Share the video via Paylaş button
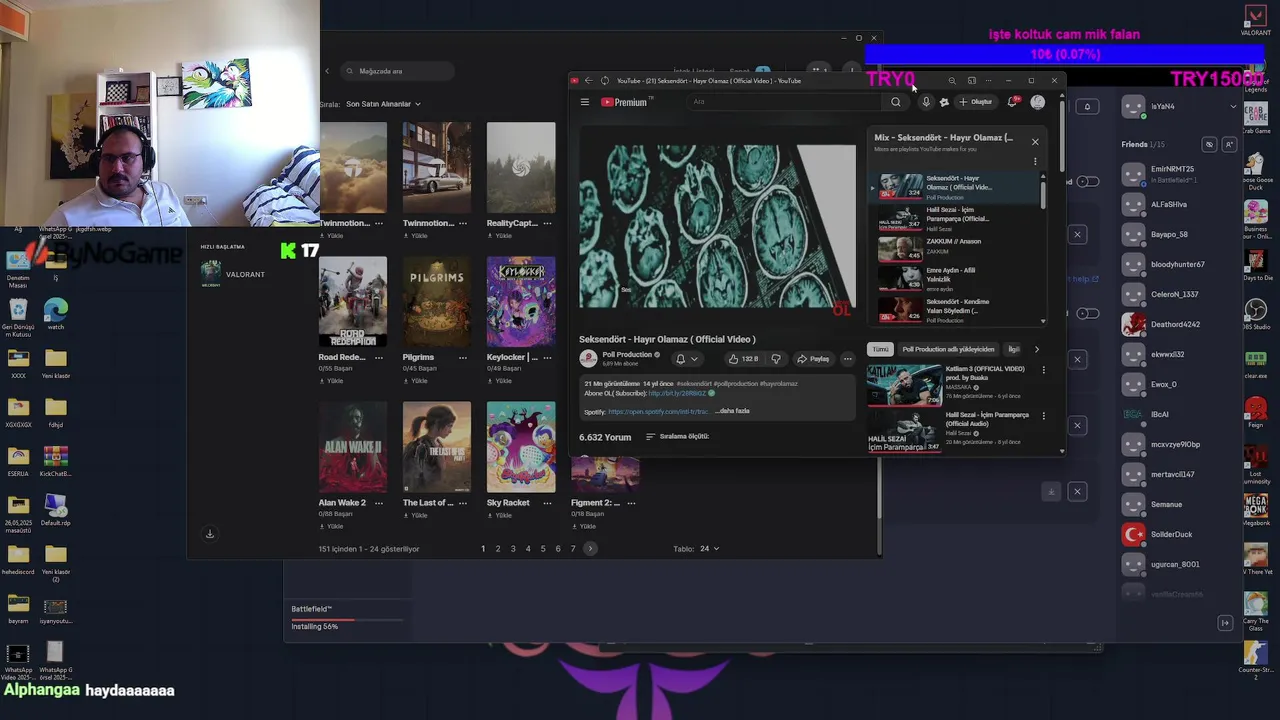 tap(814, 359)
